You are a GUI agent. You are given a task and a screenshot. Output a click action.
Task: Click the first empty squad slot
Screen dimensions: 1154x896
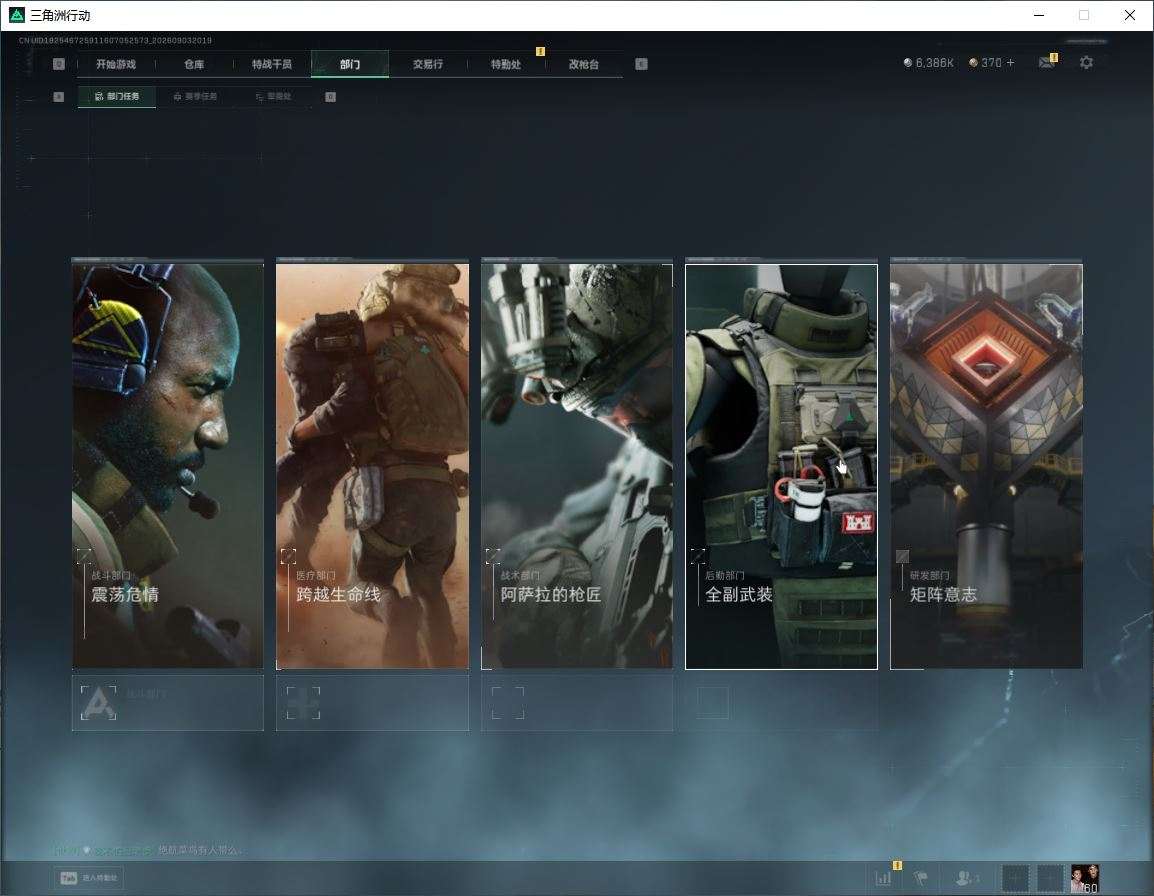[1015, 878]
